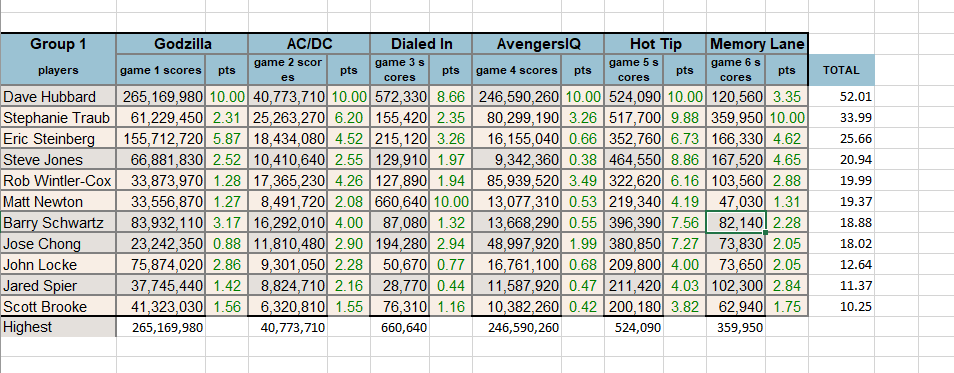Click the Highest row label cell

[x=58, y=327]
